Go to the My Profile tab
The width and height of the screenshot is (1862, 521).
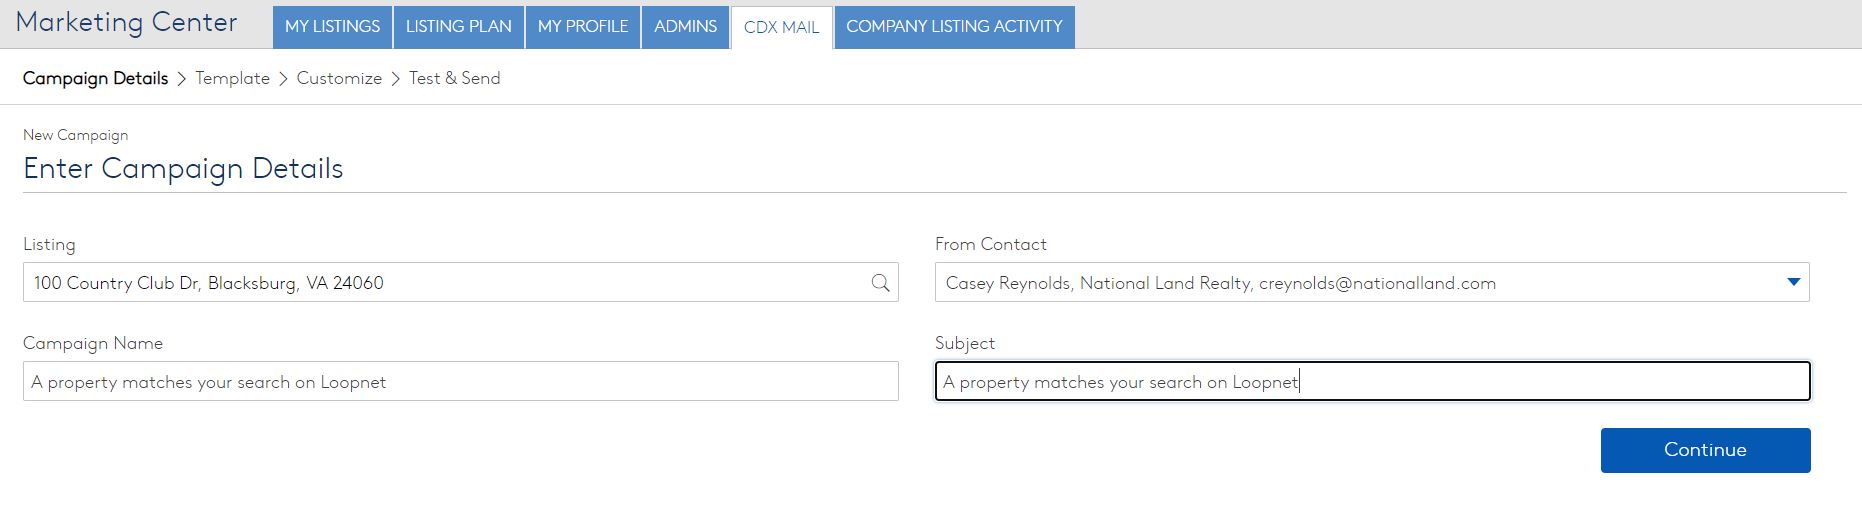582,27
